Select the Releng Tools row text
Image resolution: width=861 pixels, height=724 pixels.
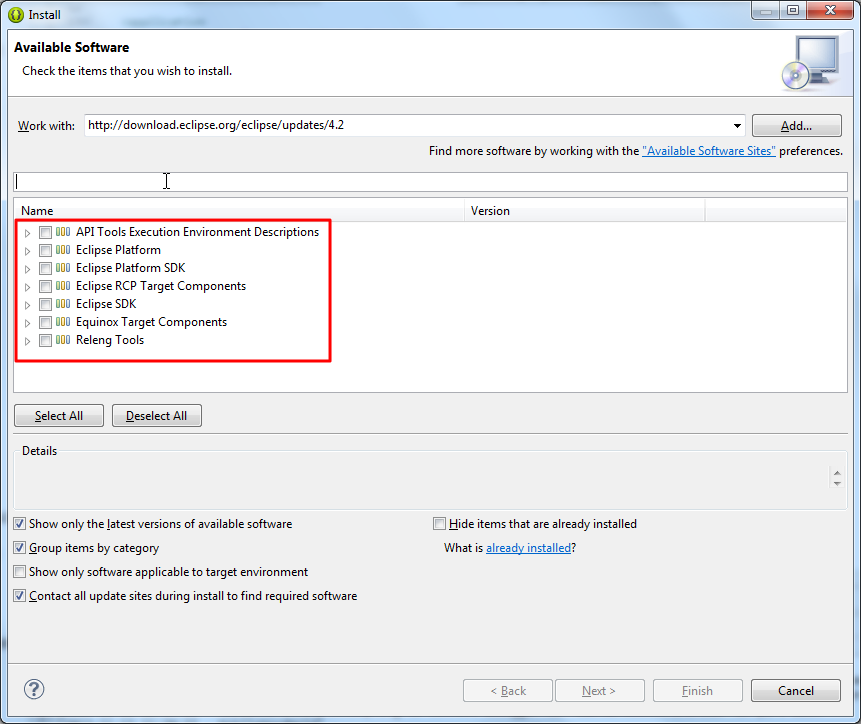110,340
